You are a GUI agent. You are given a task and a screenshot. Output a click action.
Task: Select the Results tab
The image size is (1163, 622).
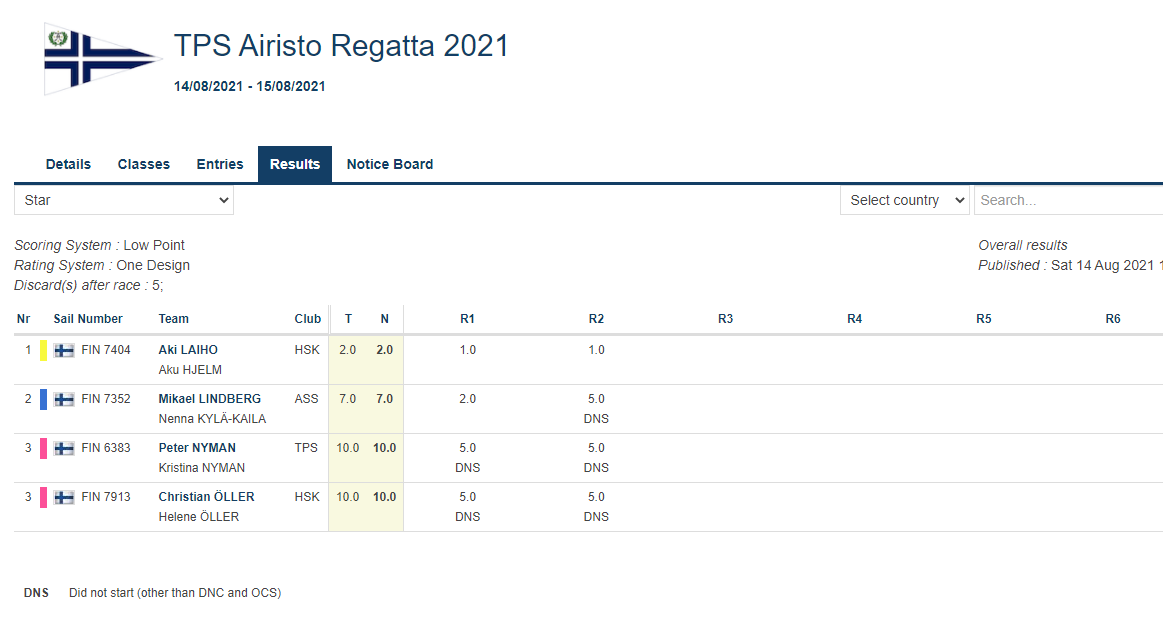(x=295, y=164)
